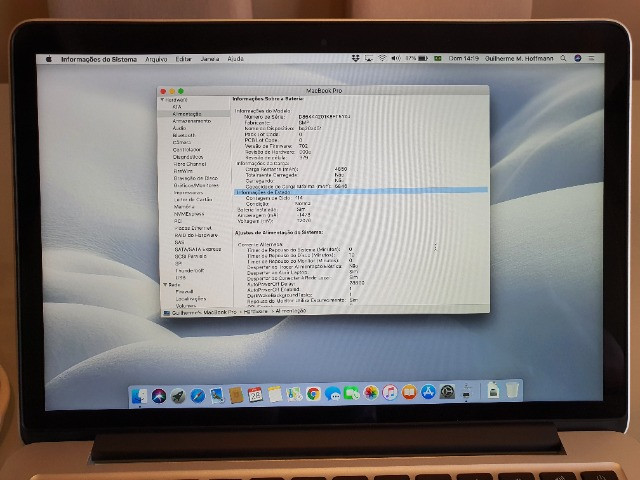Select ATA in the sidebar

coord(177,107)
